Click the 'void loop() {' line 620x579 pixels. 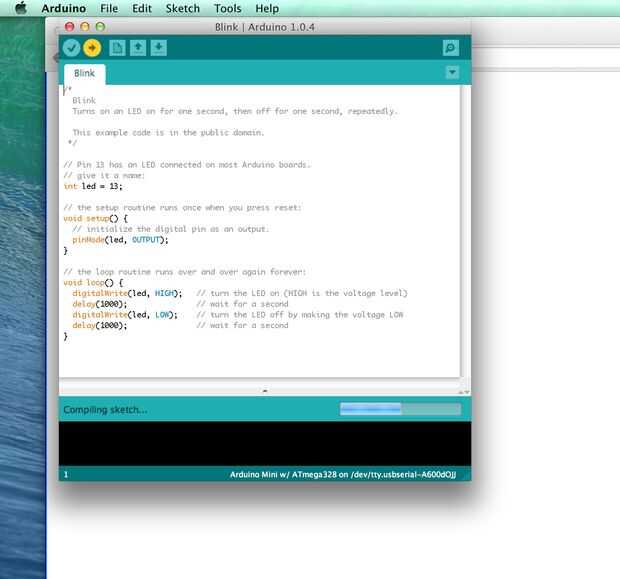(93, 282)
